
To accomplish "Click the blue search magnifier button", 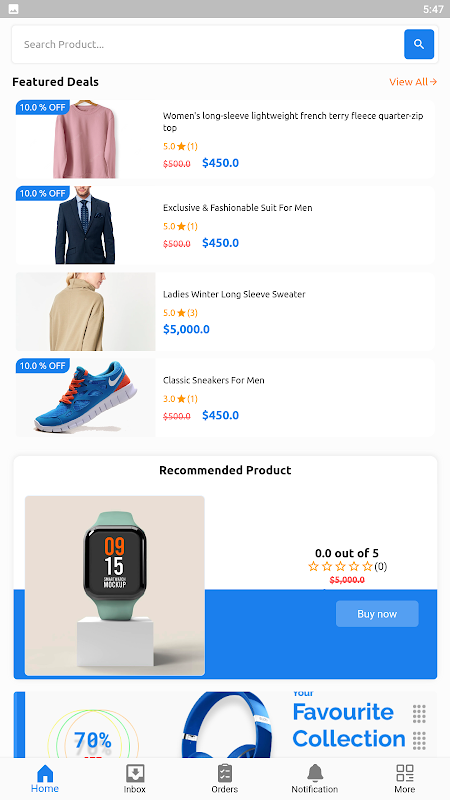I will pos(419,44).
